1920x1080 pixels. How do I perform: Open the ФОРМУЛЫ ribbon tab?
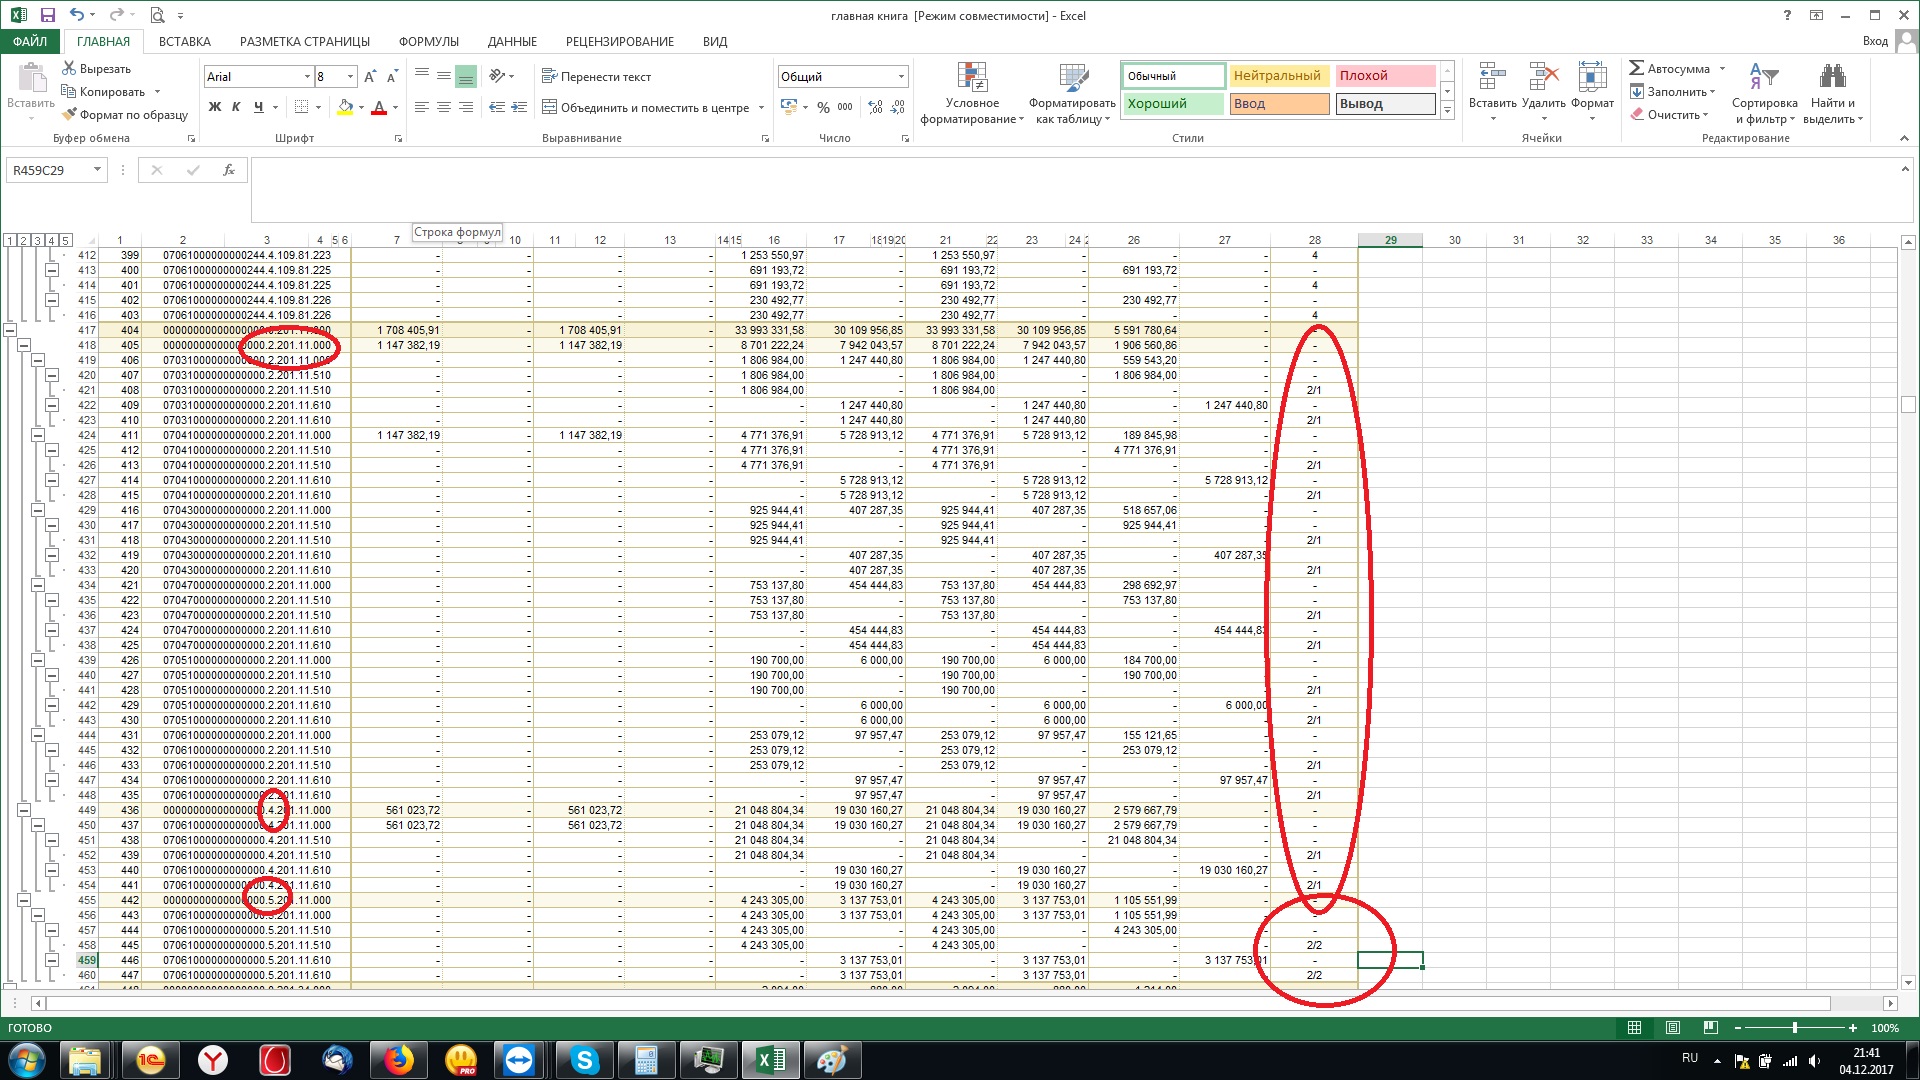[428, 41]
